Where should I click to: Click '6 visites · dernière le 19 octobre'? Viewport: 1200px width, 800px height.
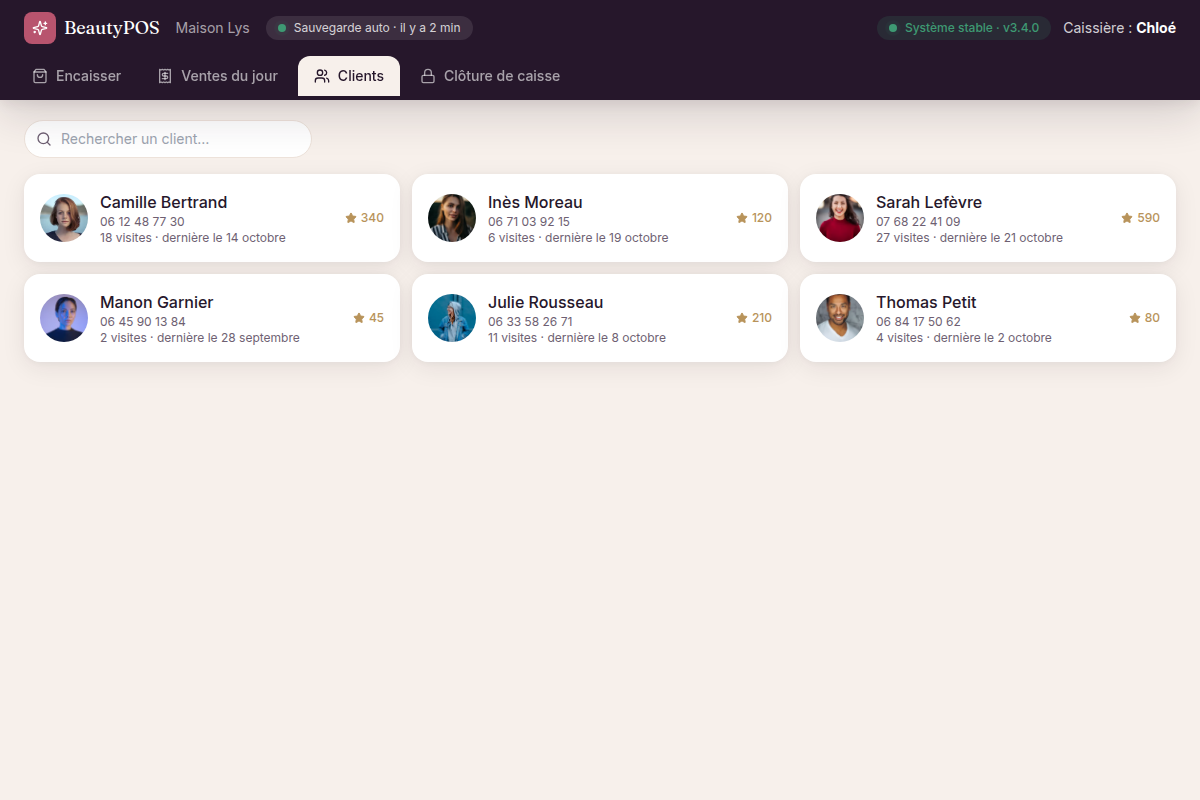pos(578,238)
